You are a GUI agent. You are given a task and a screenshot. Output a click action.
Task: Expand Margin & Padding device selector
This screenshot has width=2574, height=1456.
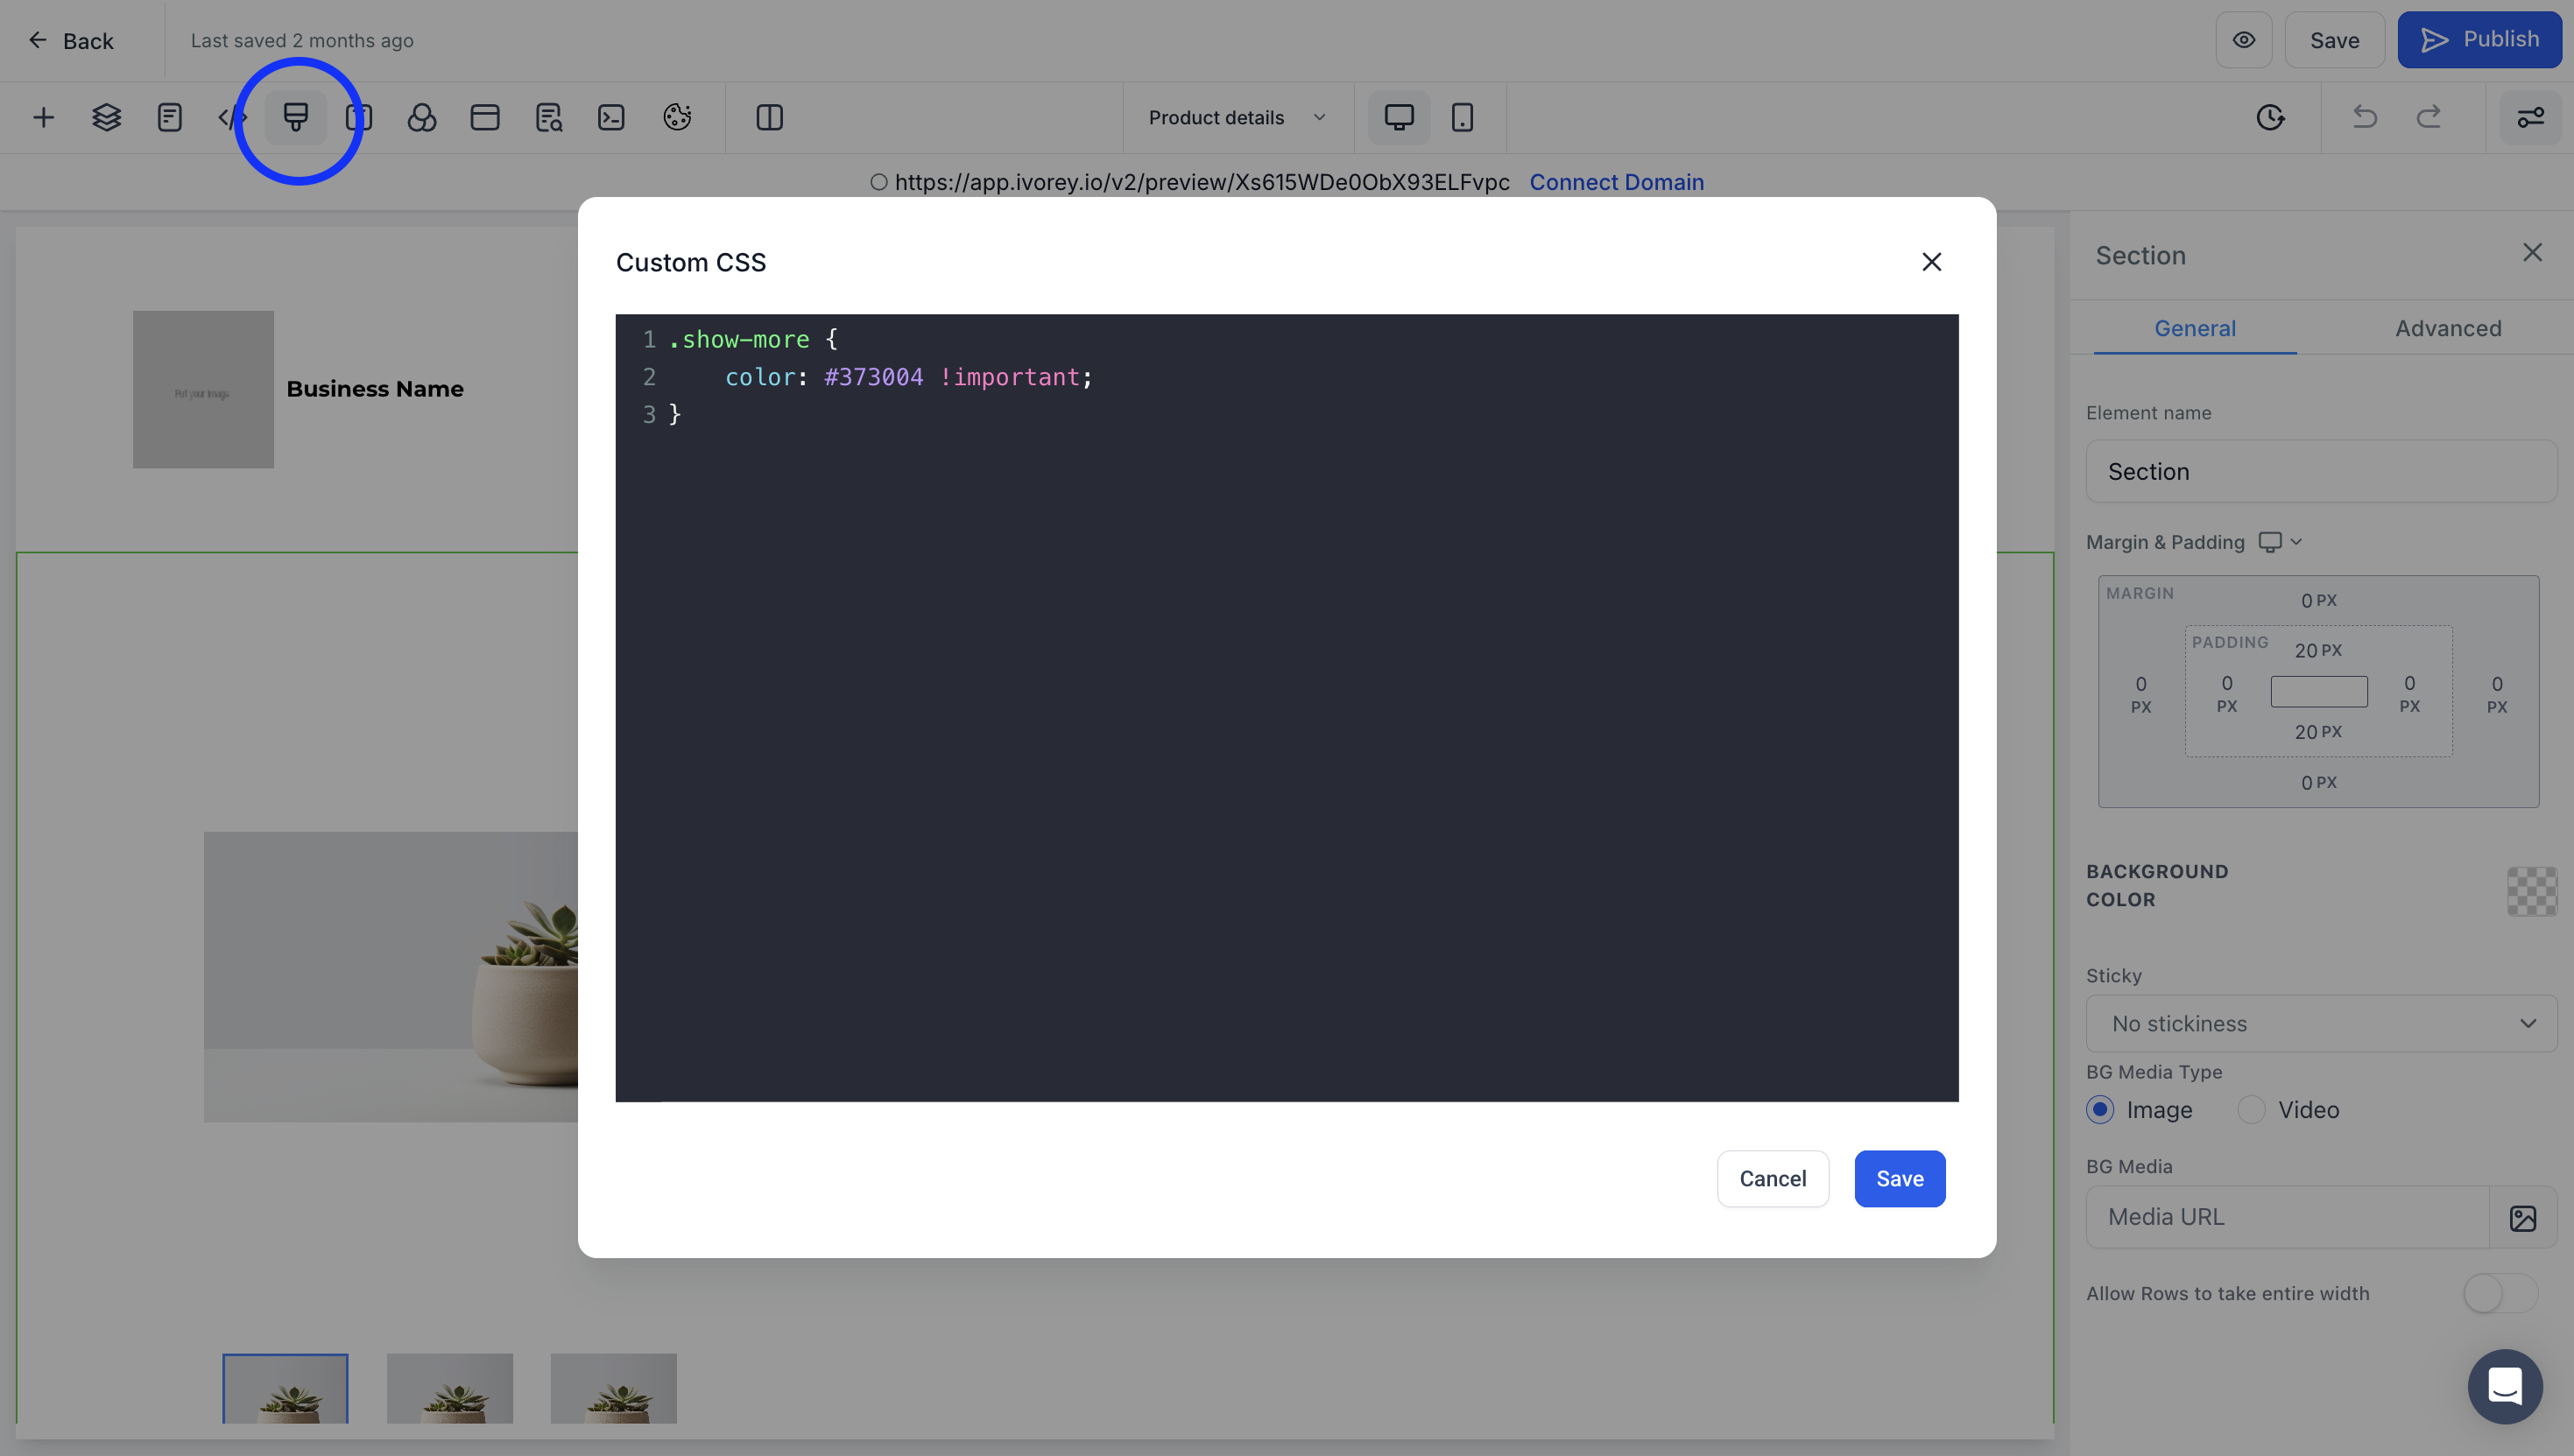2280,542
